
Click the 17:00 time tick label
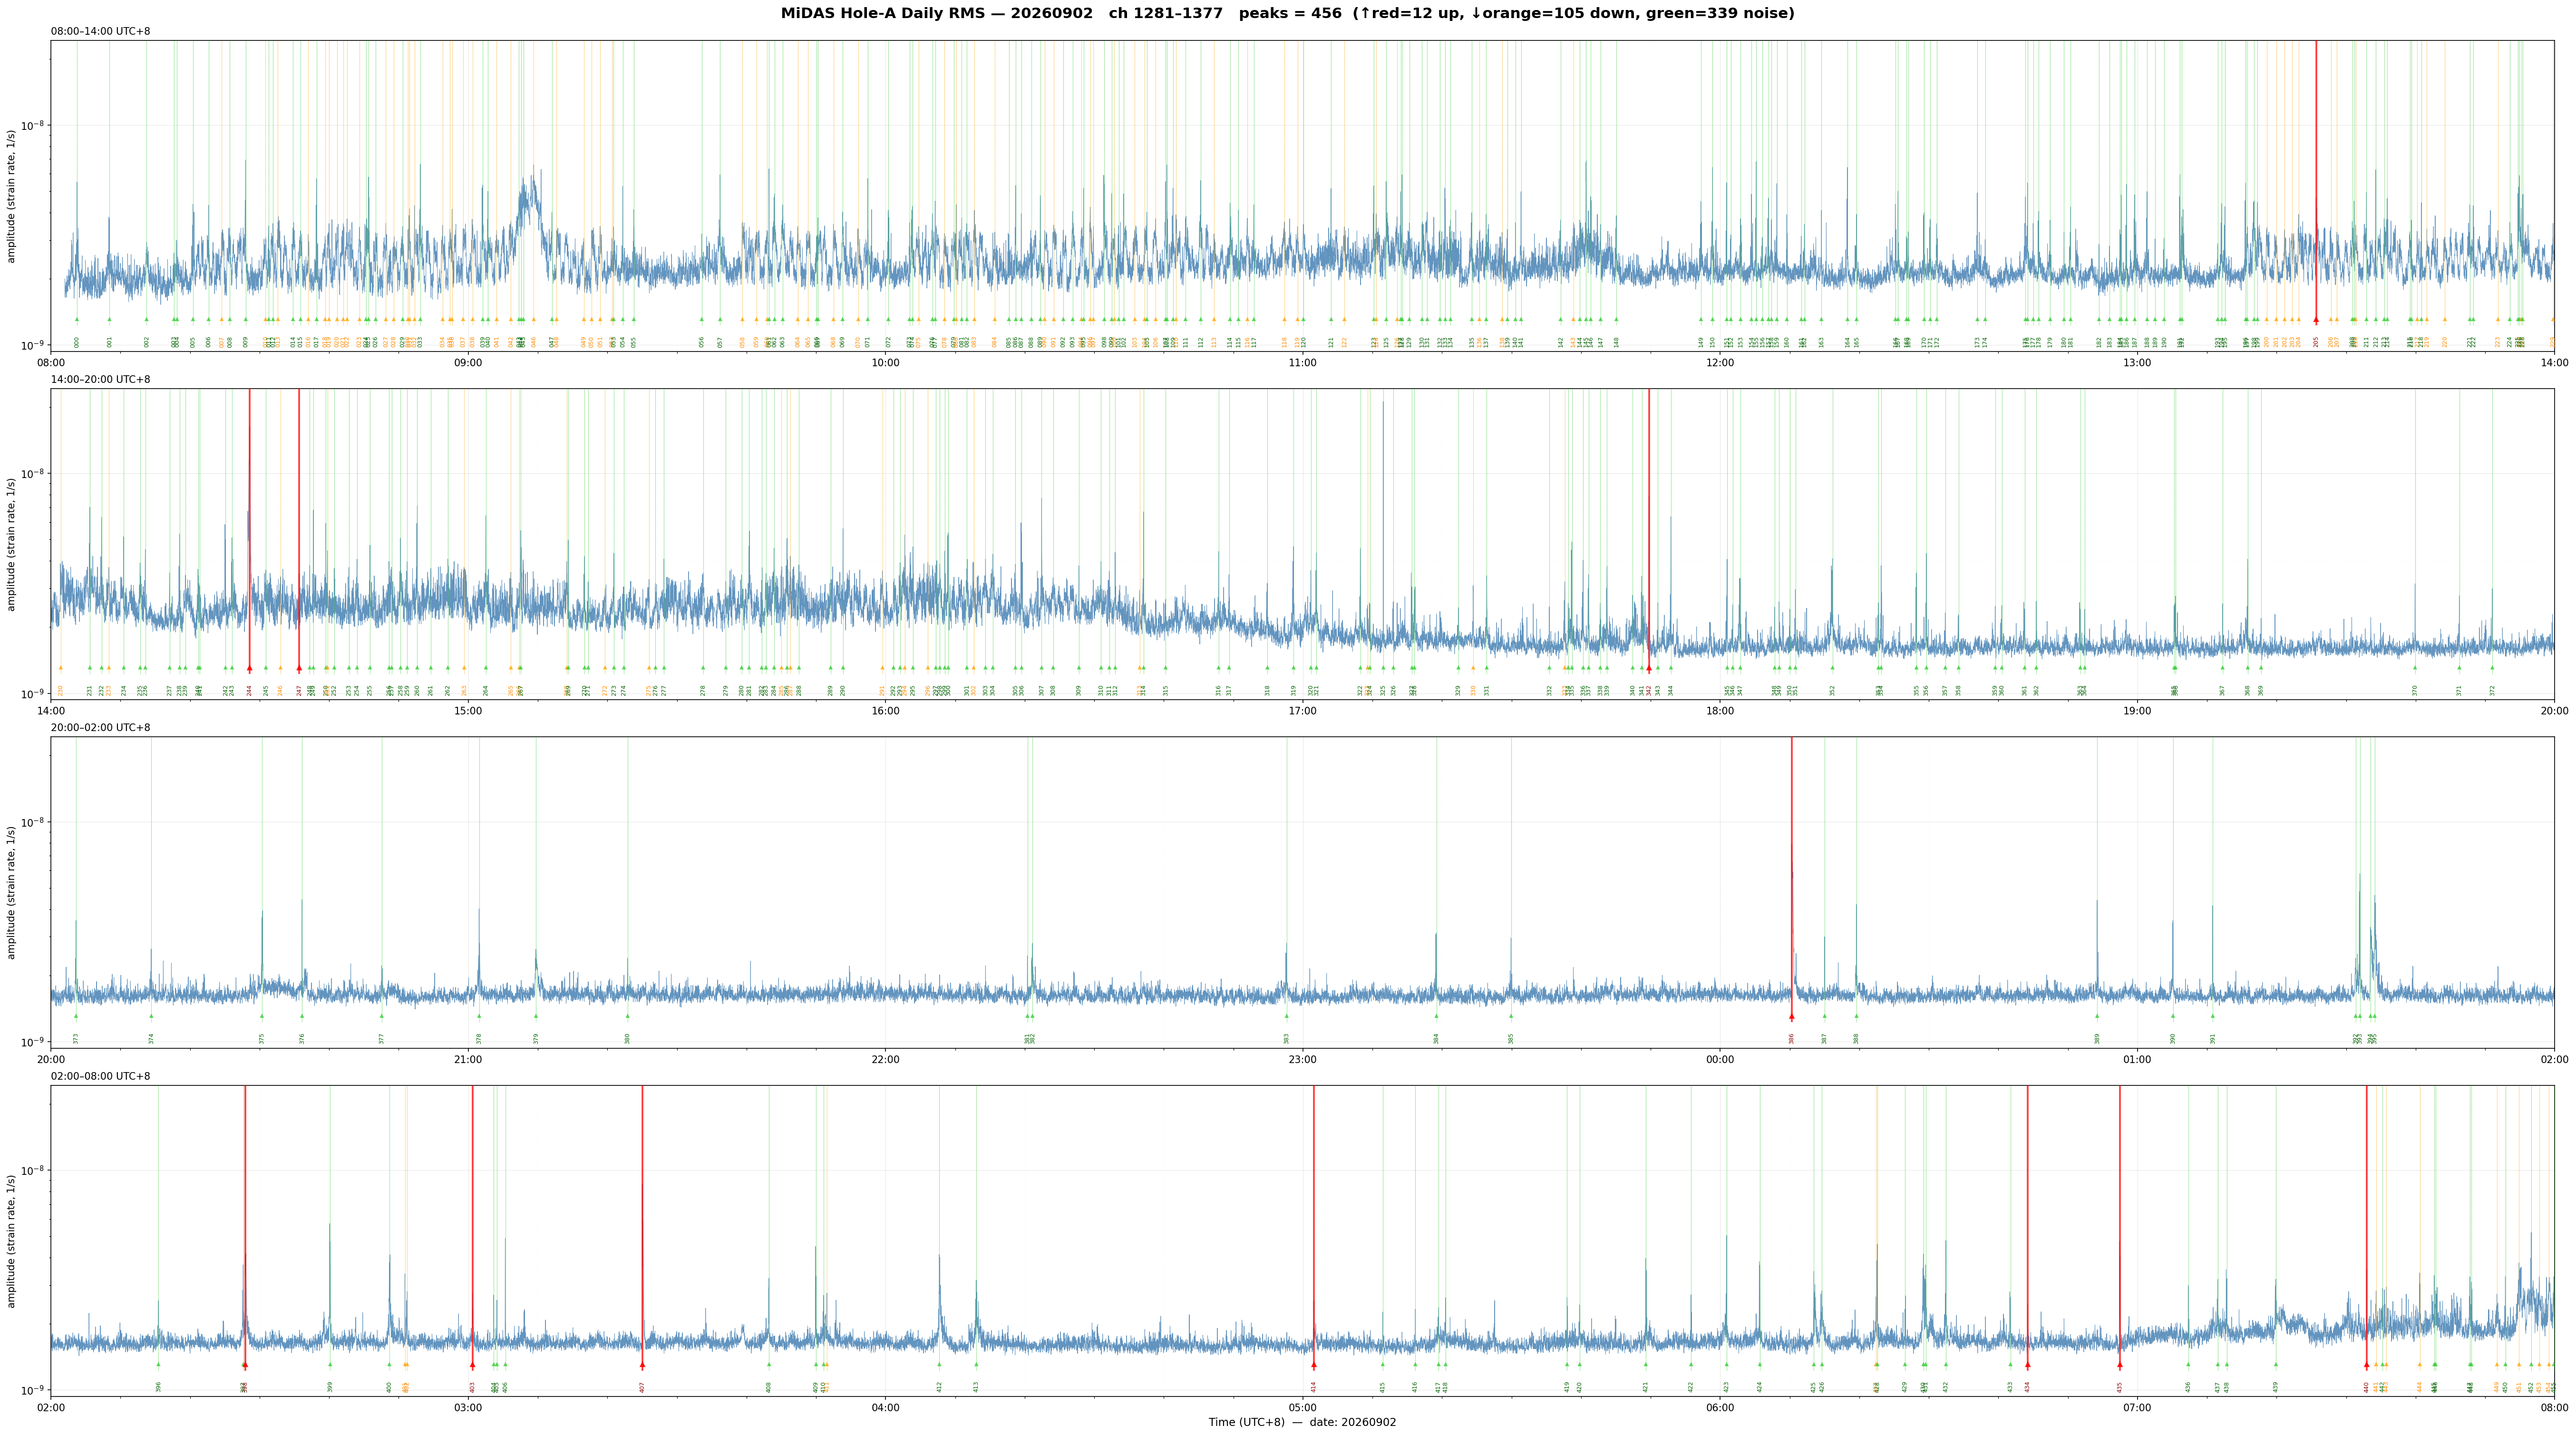tap(1302, 710)
